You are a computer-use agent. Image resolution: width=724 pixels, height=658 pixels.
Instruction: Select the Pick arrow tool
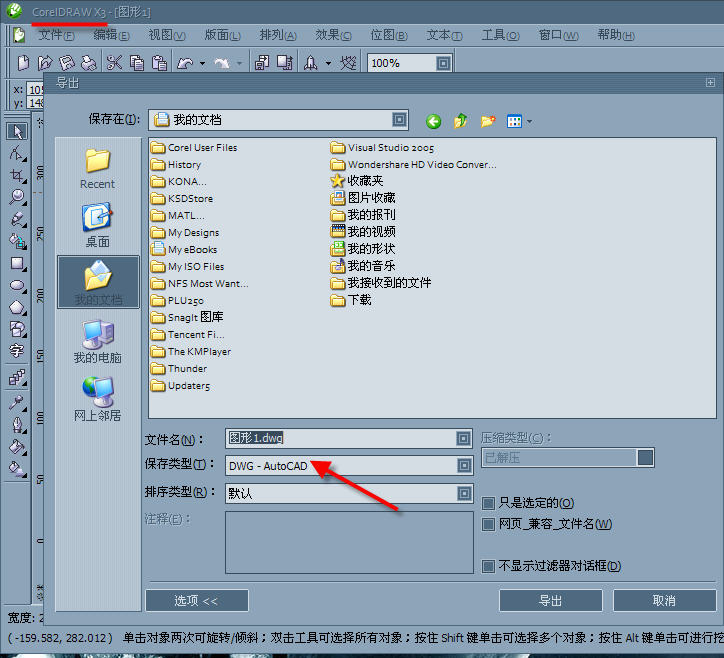[x=17, y=132]
